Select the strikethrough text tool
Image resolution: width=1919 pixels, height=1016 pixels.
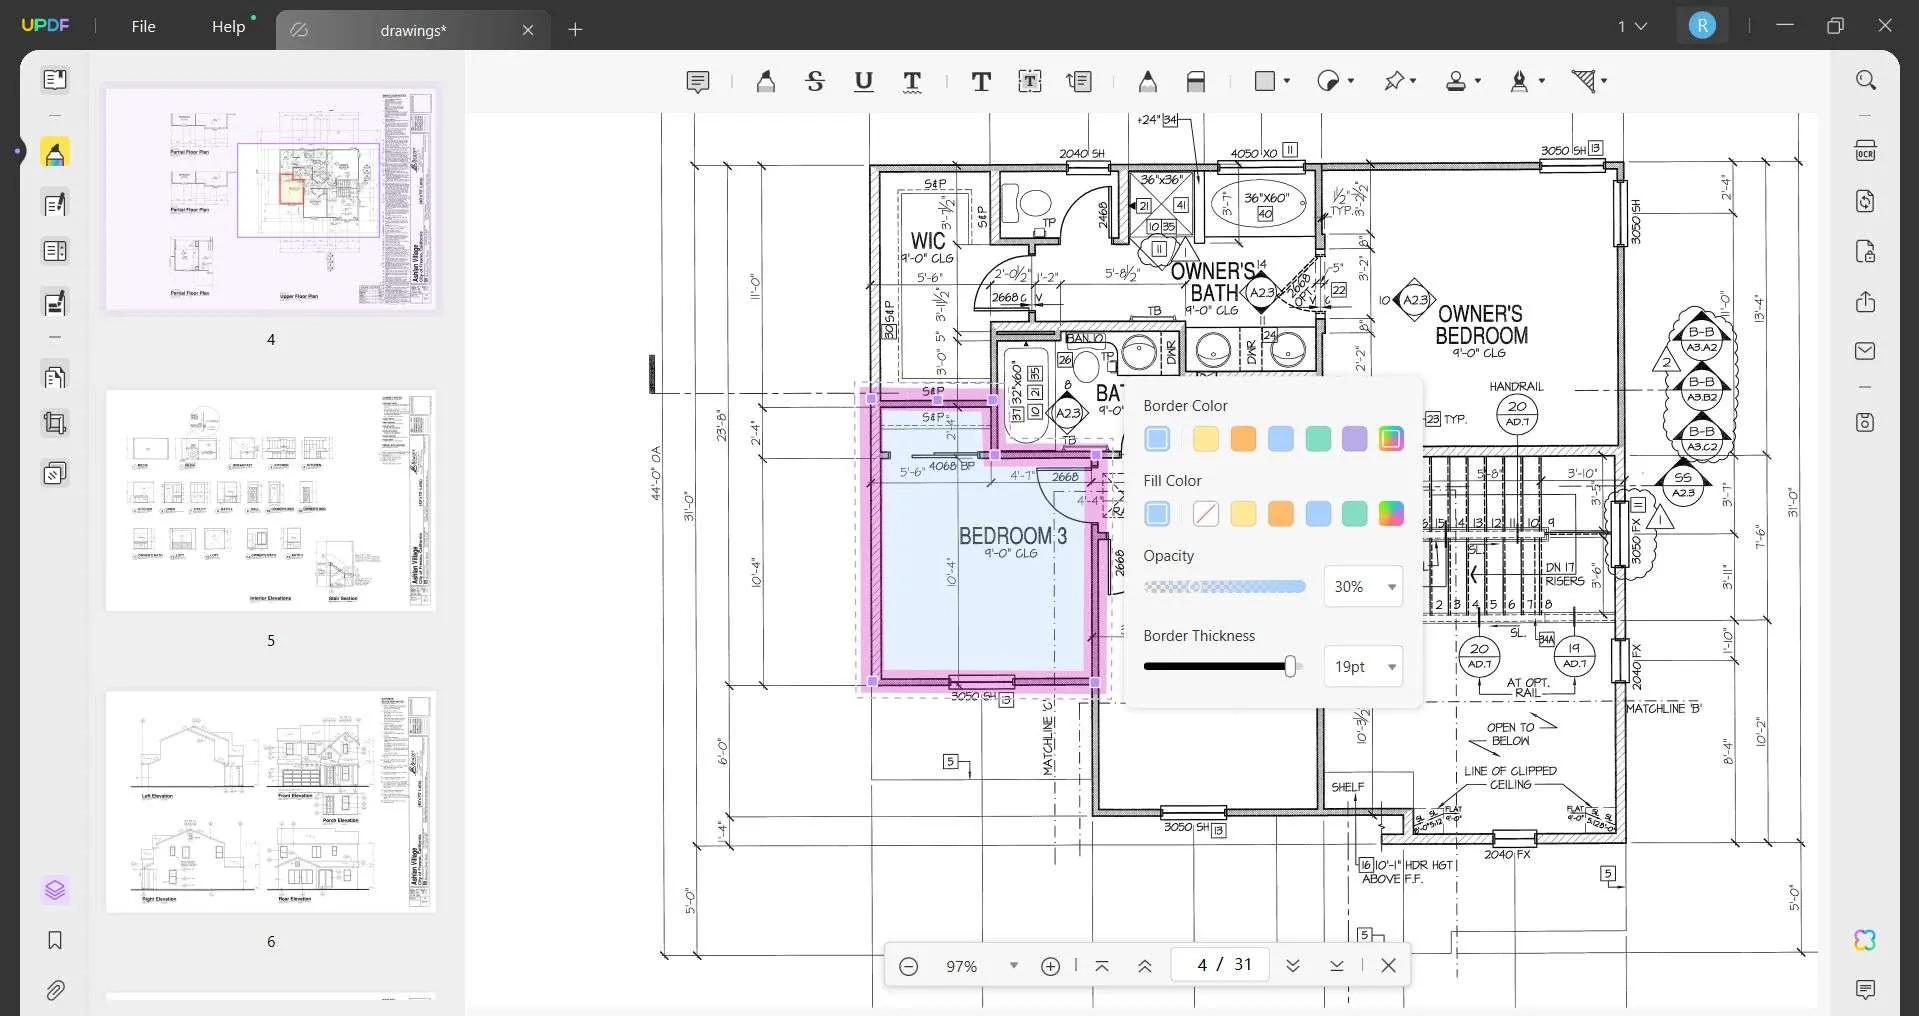click(x=815, y=82)
